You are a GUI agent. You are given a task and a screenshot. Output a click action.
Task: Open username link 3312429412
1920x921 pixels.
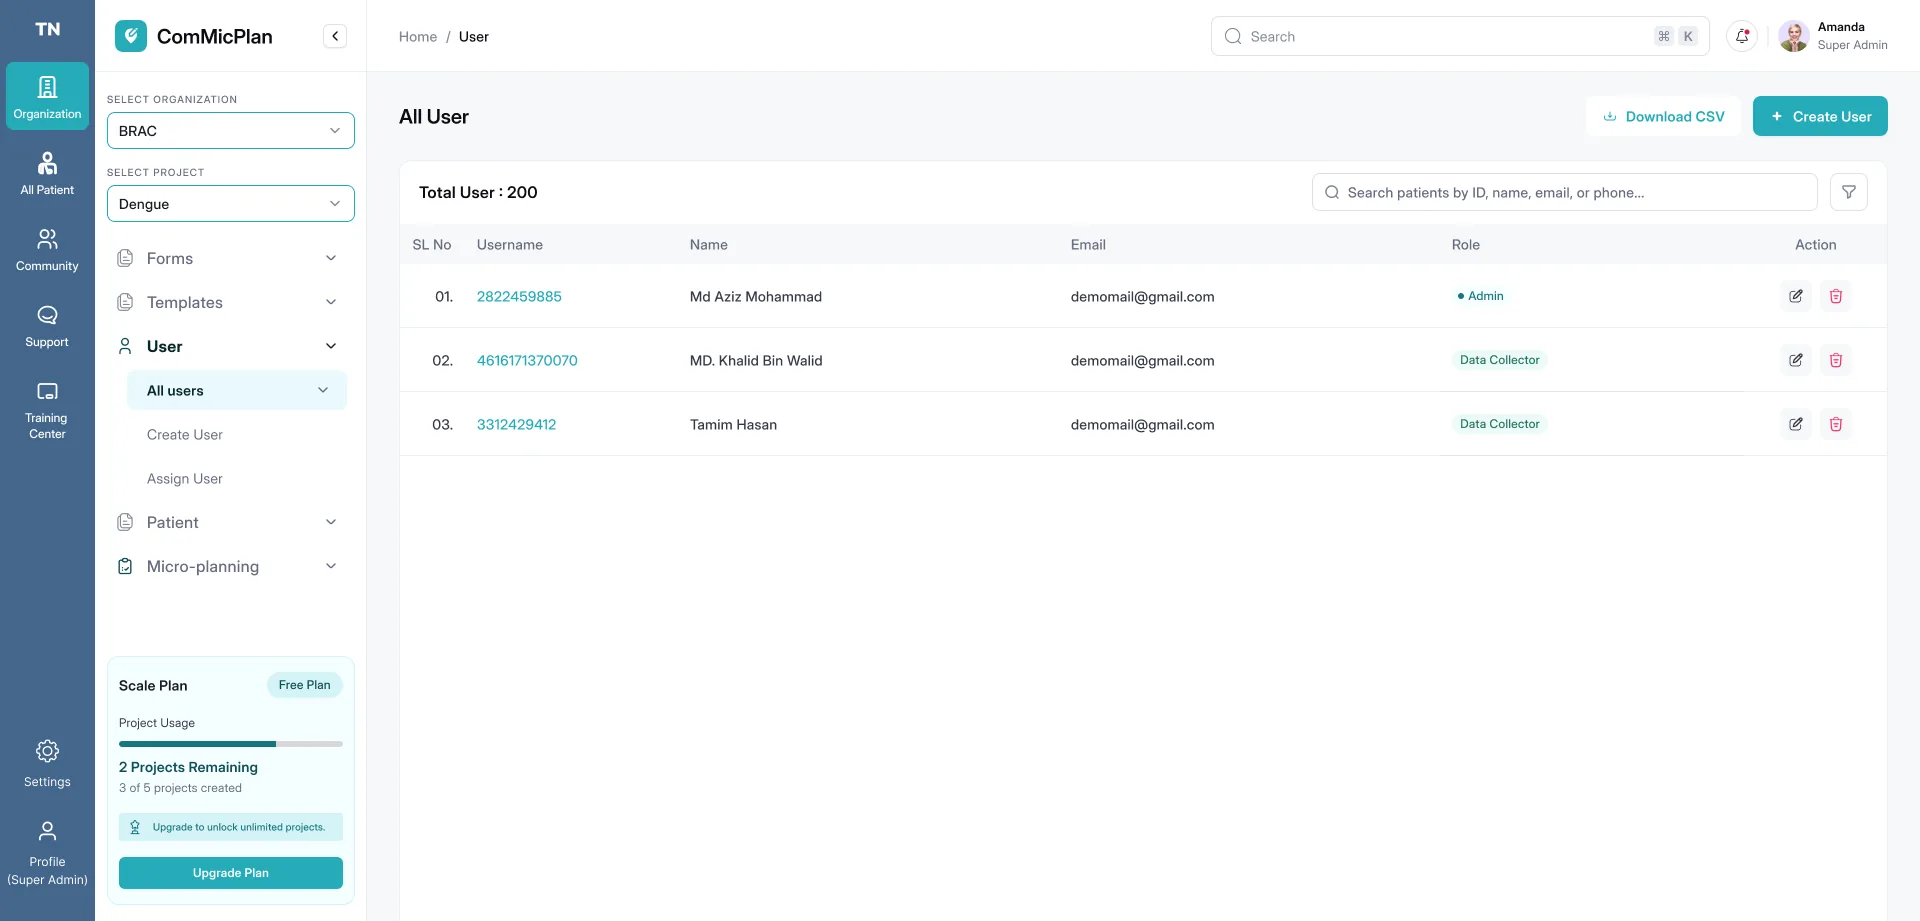click(516, 424)
